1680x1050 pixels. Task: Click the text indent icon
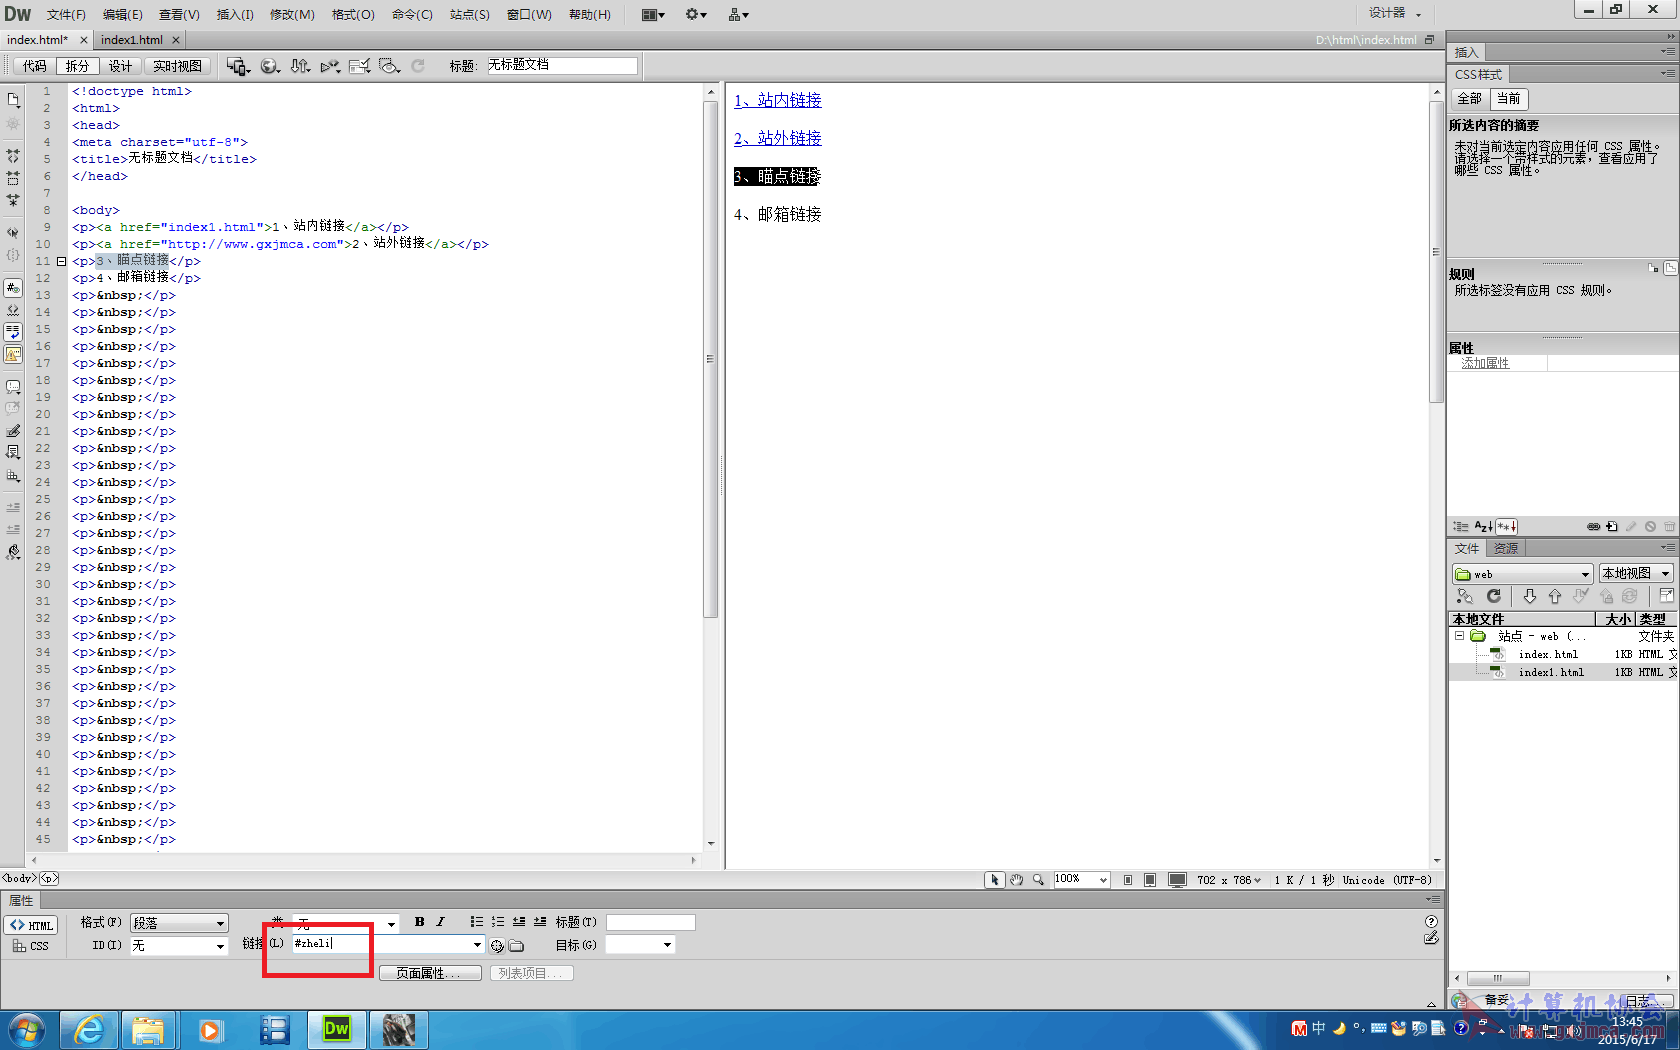tap(540, 922)
